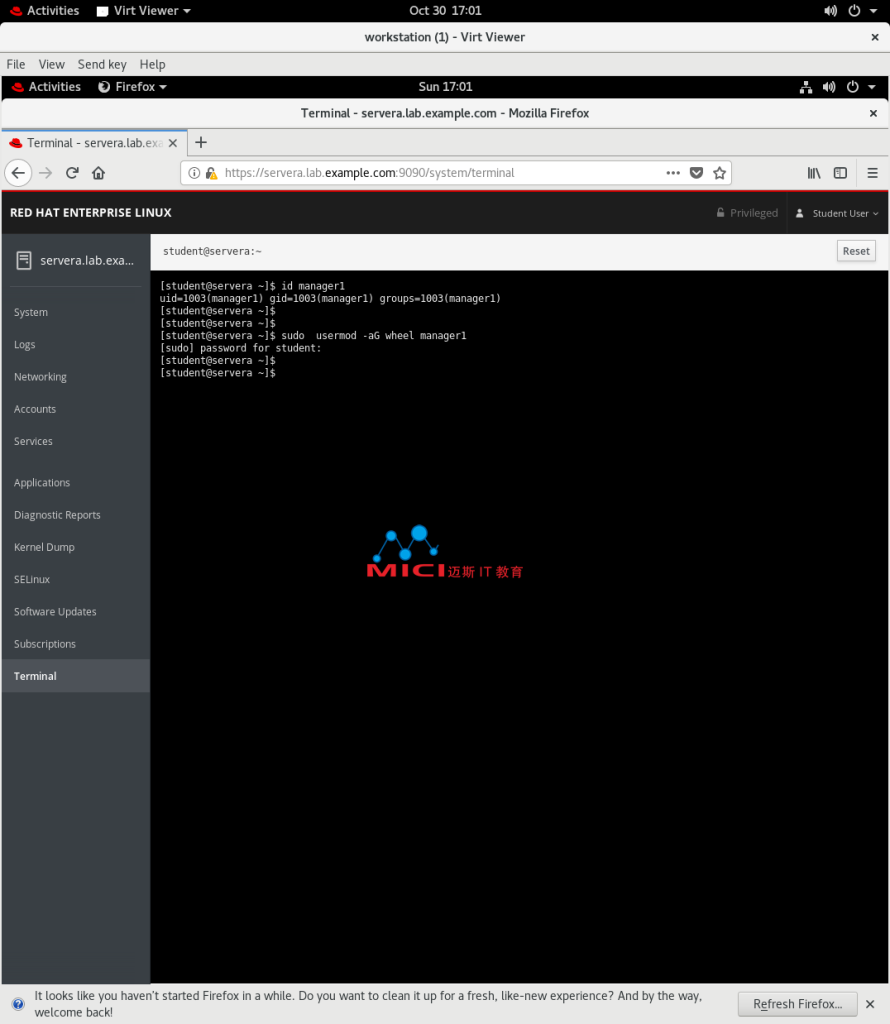Open Services in sidebar
The width and height of the screenshot is (890, 1024).
click(x=76, y=441)
